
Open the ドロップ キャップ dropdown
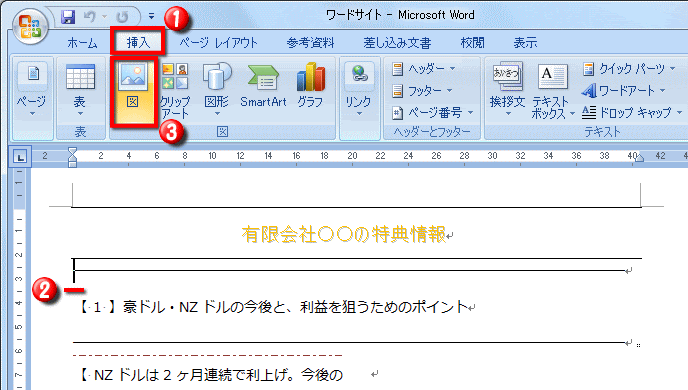point(632,113)
